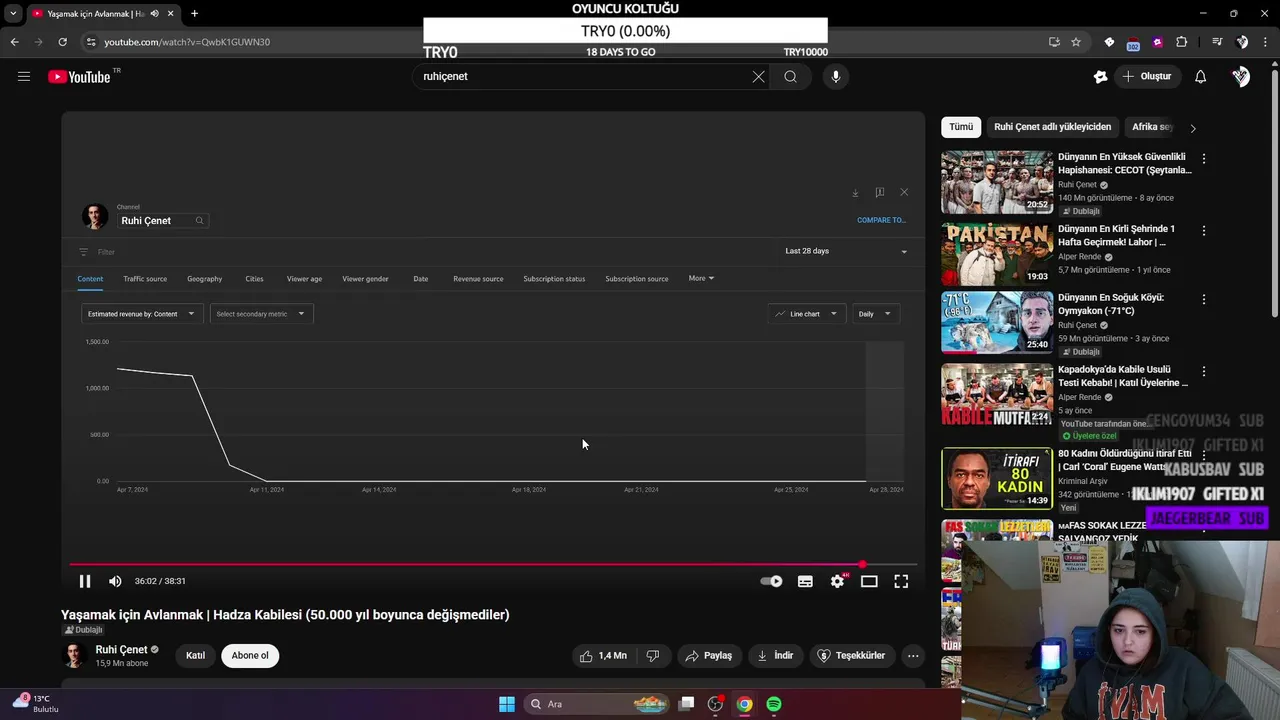Open player settings gear
1280x720 pixels.
837,581
